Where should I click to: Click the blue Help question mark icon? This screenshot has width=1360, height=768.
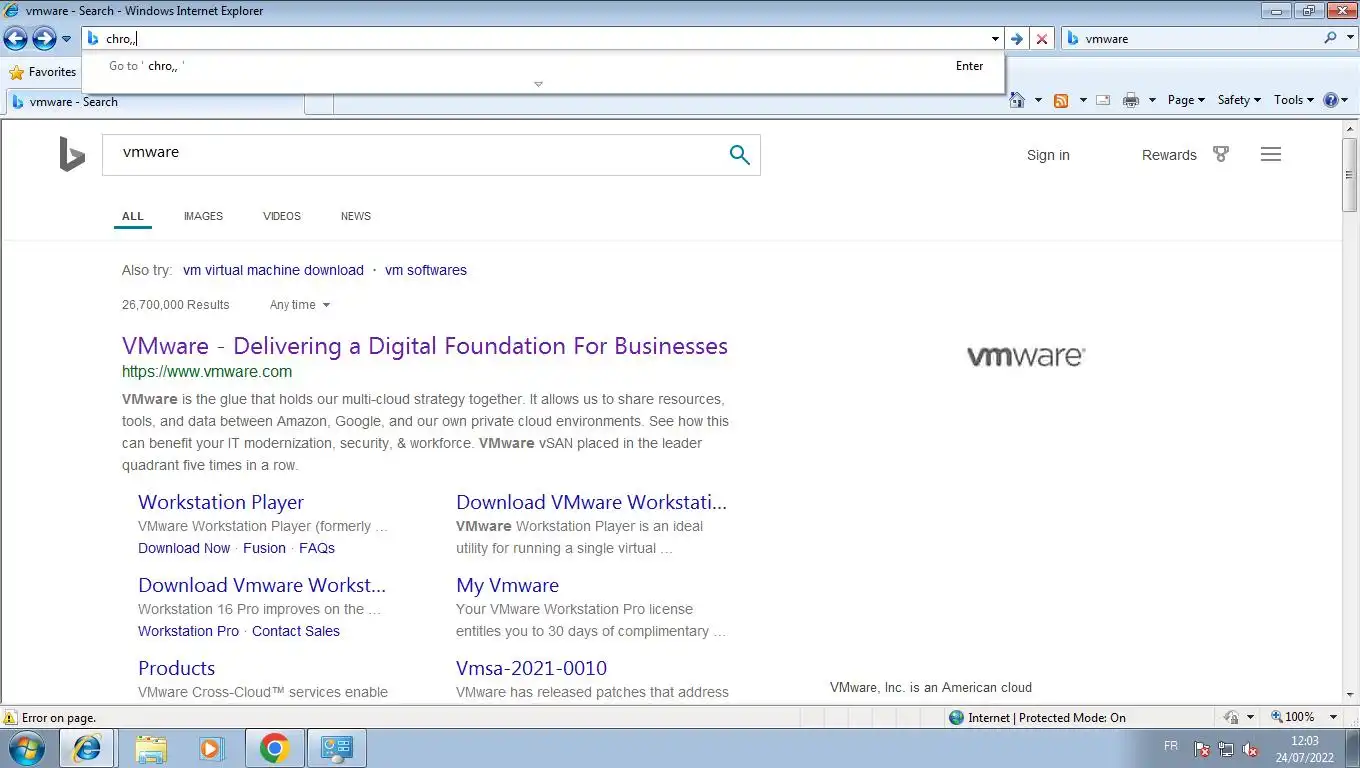pos(1331,100)
